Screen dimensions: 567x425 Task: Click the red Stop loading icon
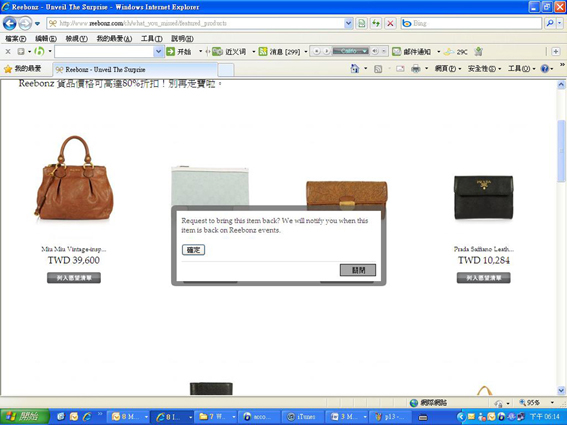390,24
